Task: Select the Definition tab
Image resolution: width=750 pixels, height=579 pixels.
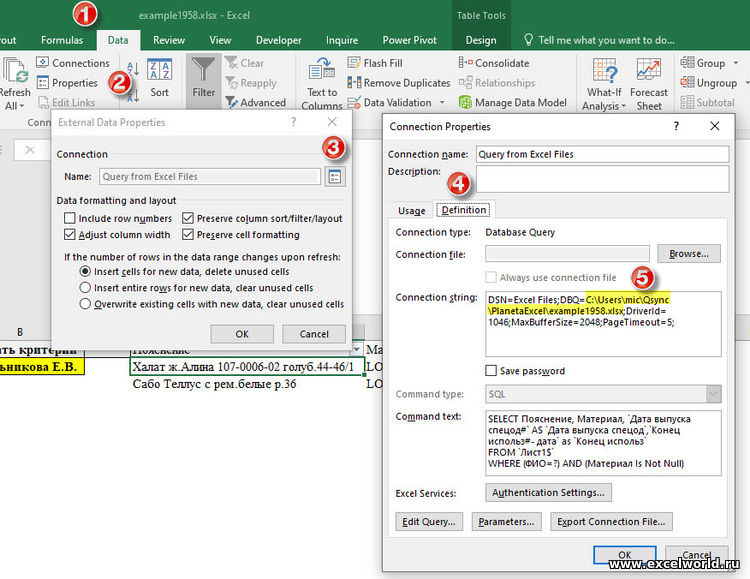Action: 463,210
